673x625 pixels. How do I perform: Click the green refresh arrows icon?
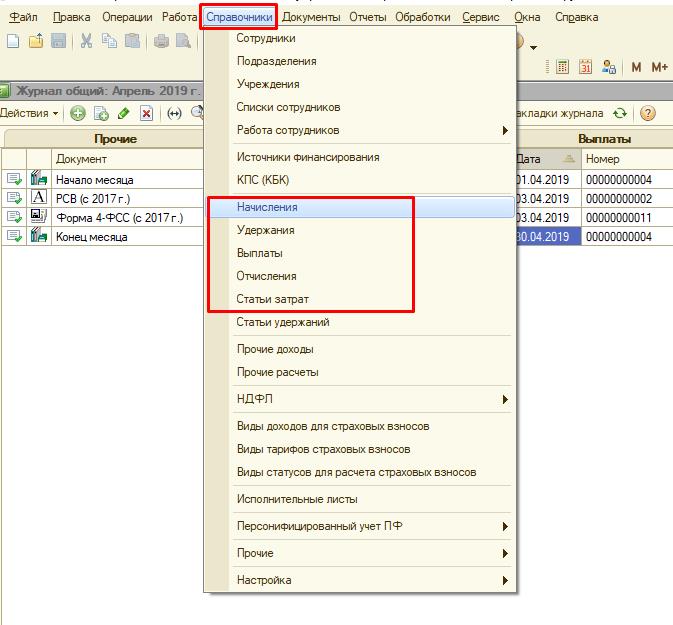pos(621,114)
